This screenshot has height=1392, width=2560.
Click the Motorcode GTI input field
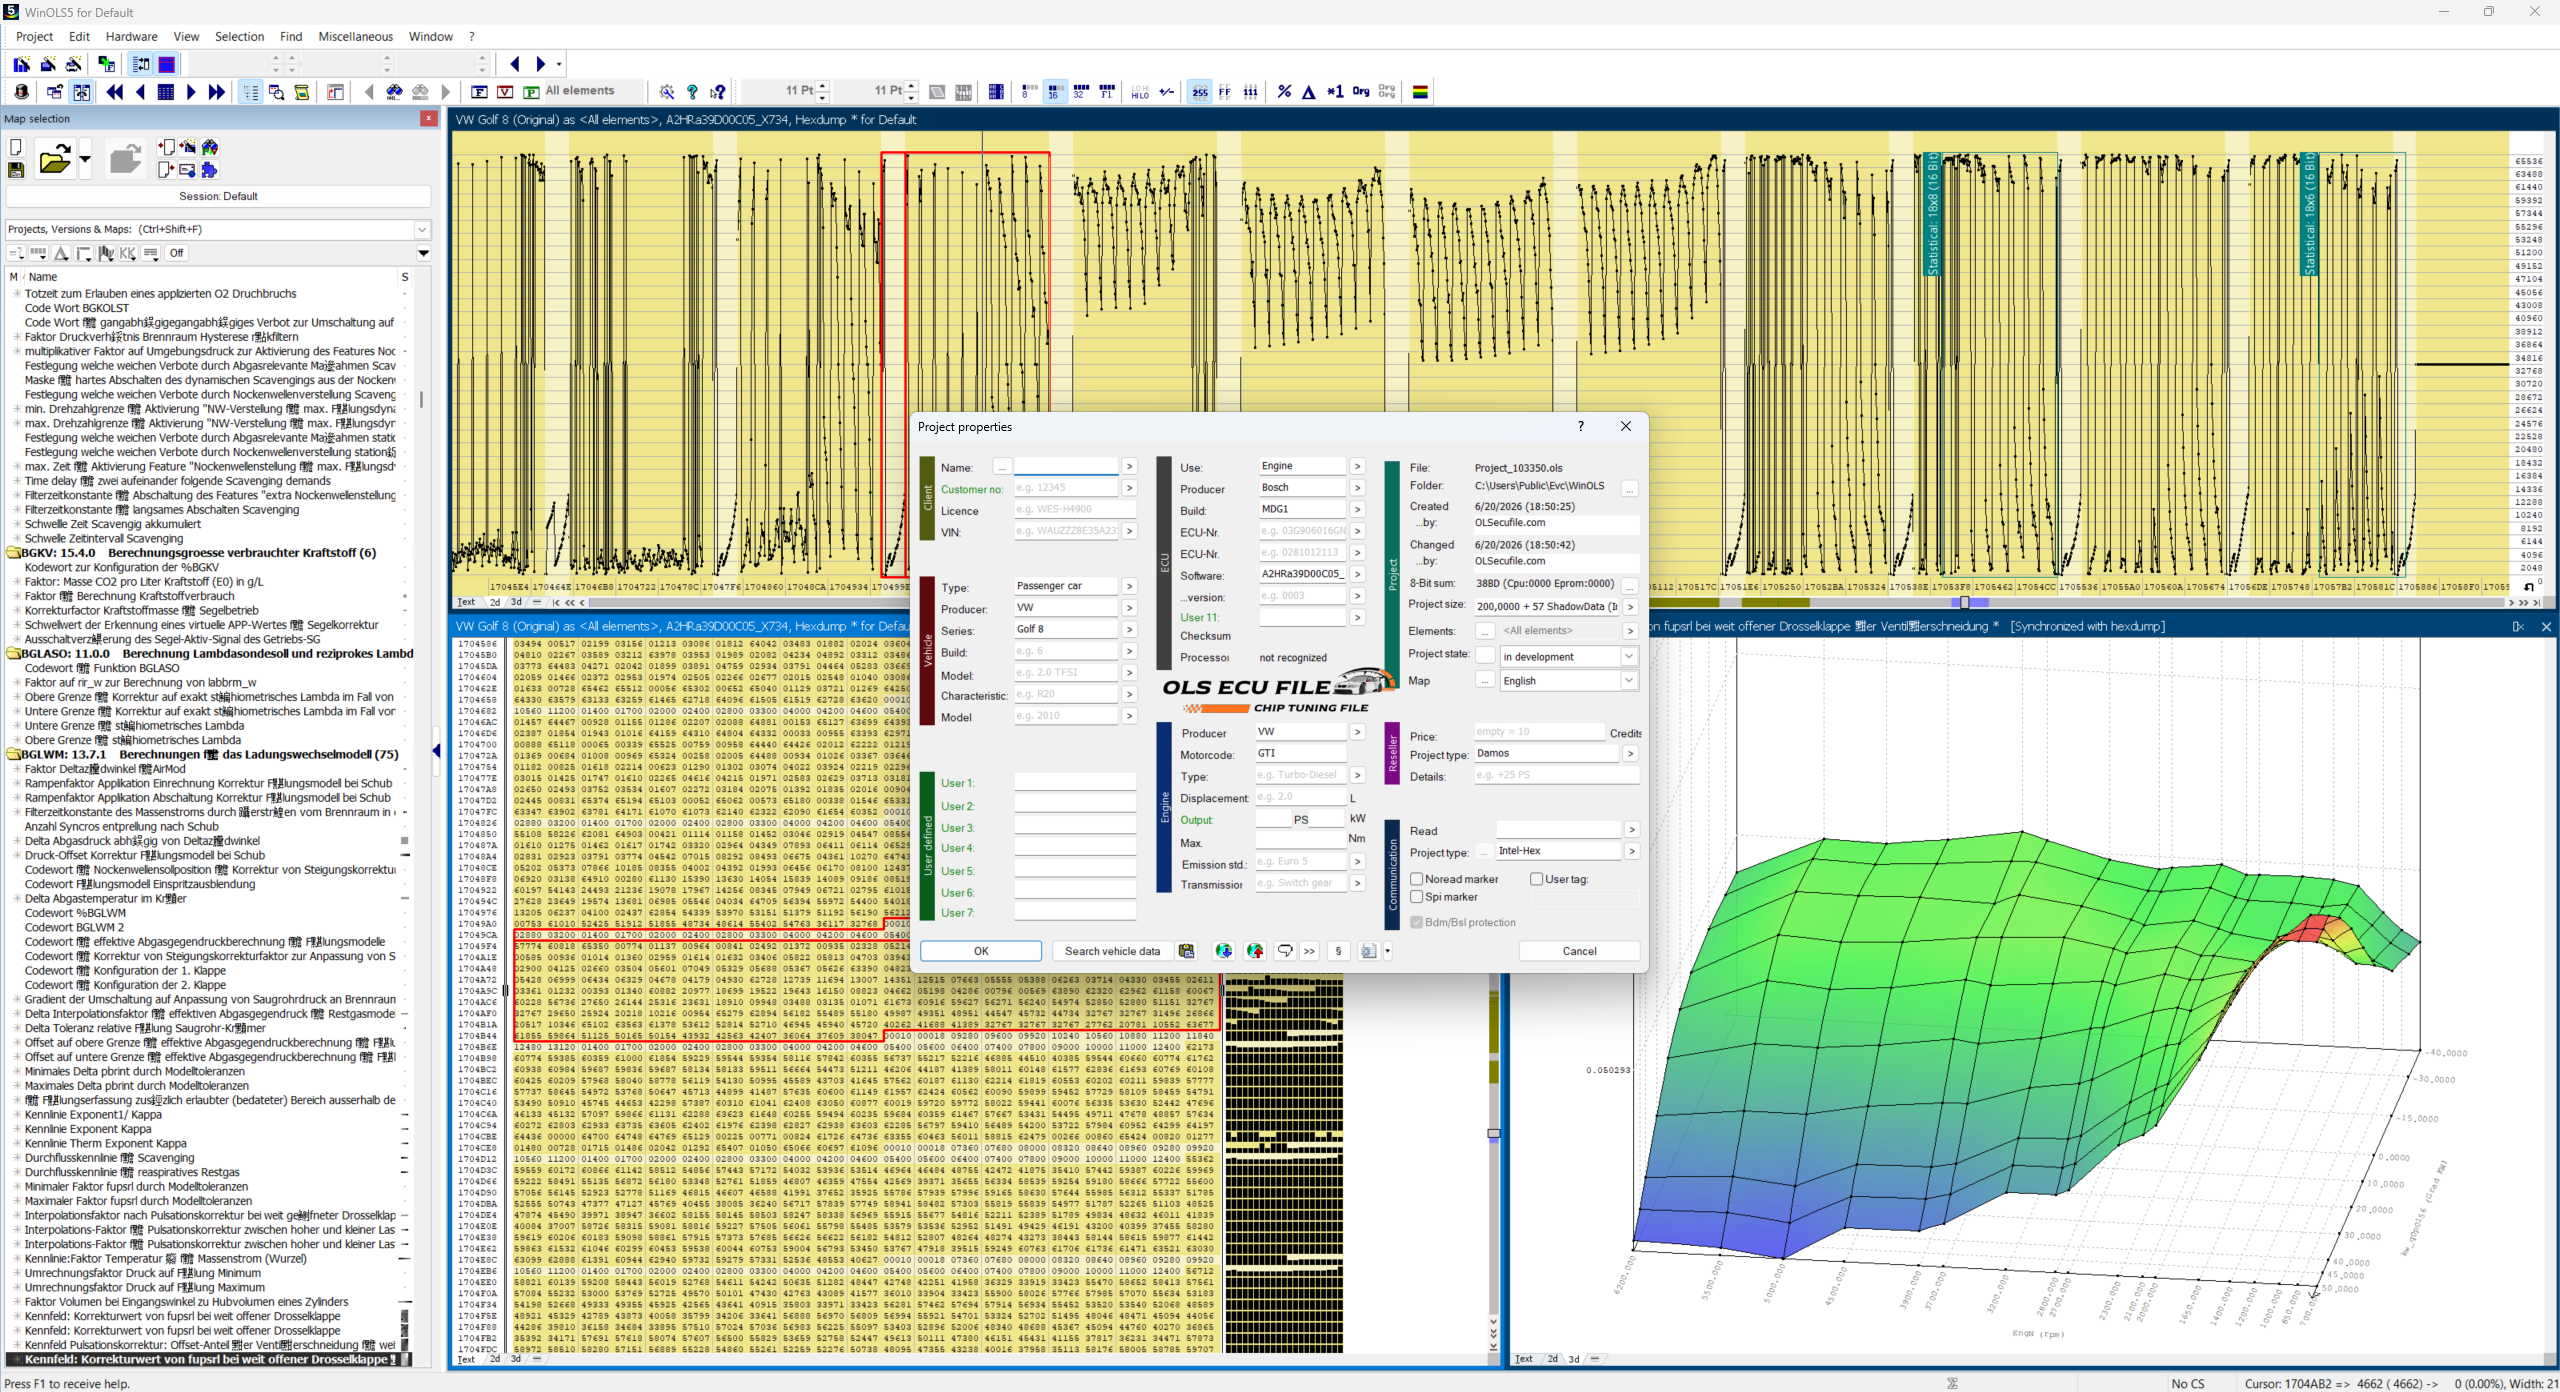tap(1300, 753)
